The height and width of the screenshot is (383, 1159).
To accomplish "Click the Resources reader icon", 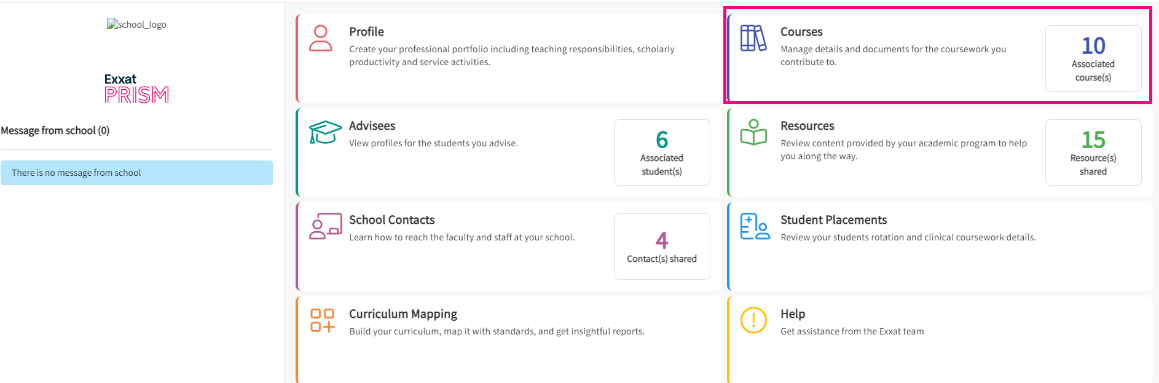I will (x=753, y=132).
